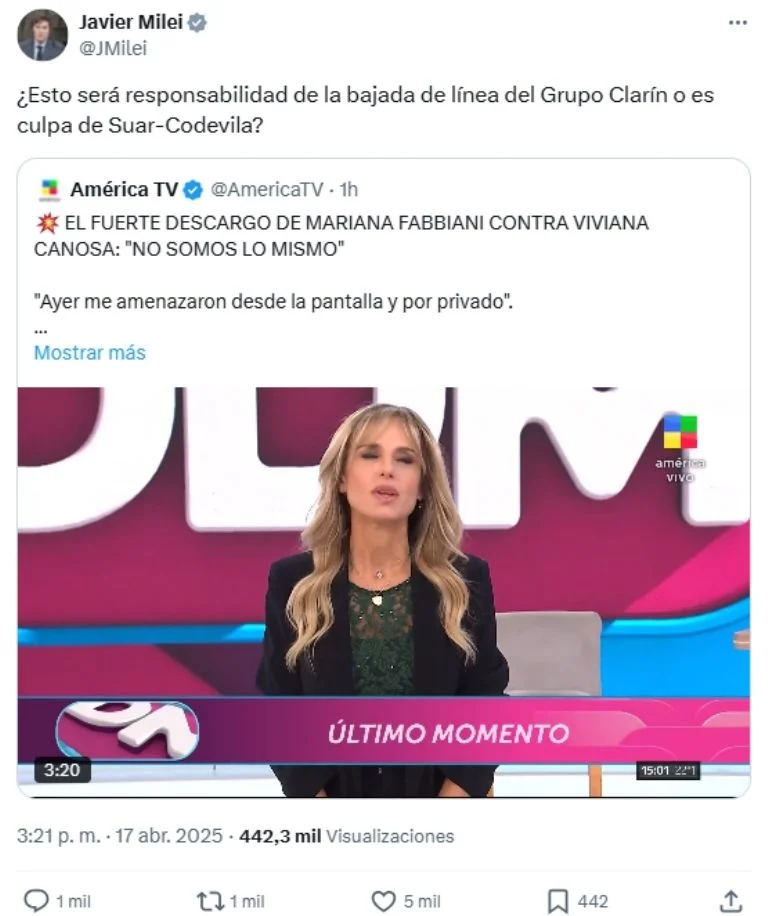Open the @JMilei handle link
This screenshot has height=916, width=768.
coord(113,48)
